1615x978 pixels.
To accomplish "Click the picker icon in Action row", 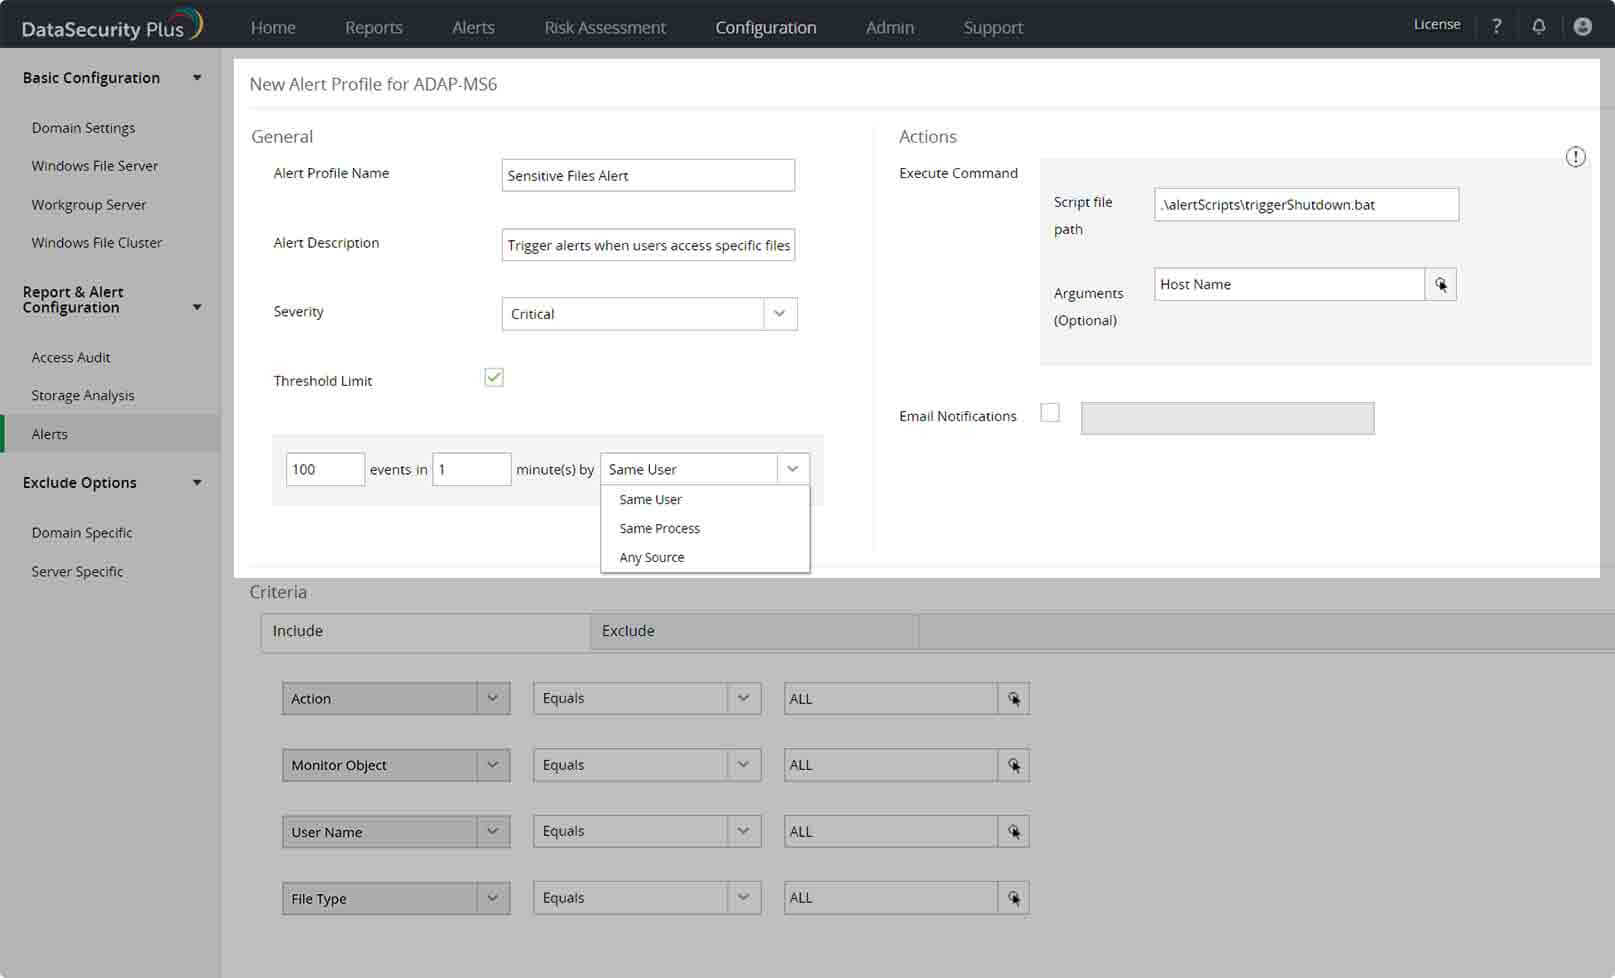I will [x=1013, y=699].
